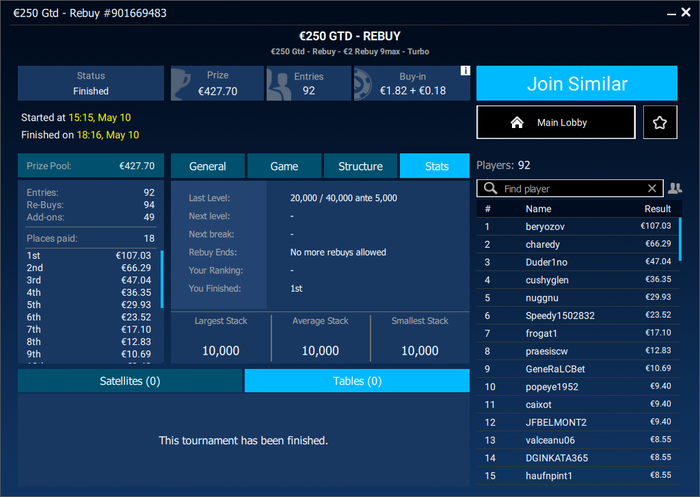Click the Prize Pool €427.70 header

click(x=91, y=166)
